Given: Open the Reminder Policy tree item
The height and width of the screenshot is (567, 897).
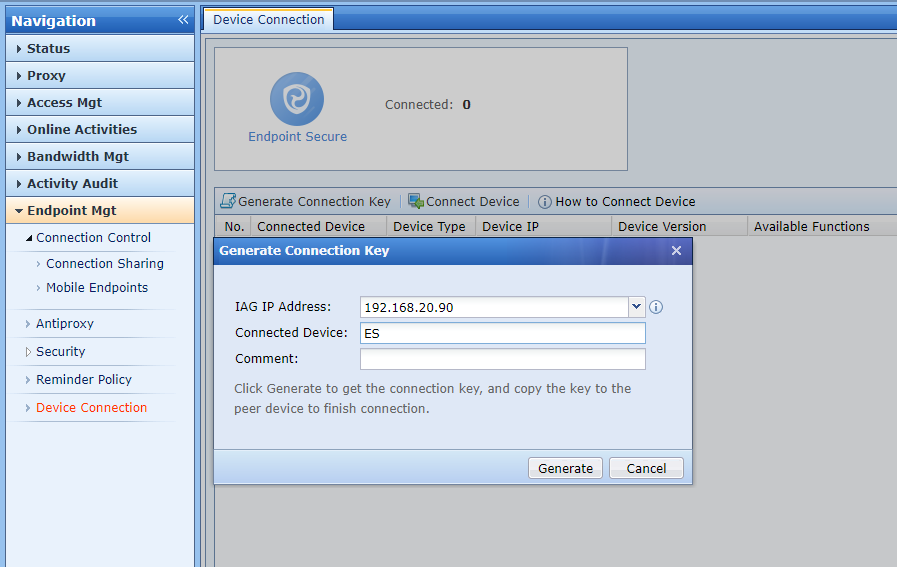Looking at the screenshot, I should coord(84,379).
